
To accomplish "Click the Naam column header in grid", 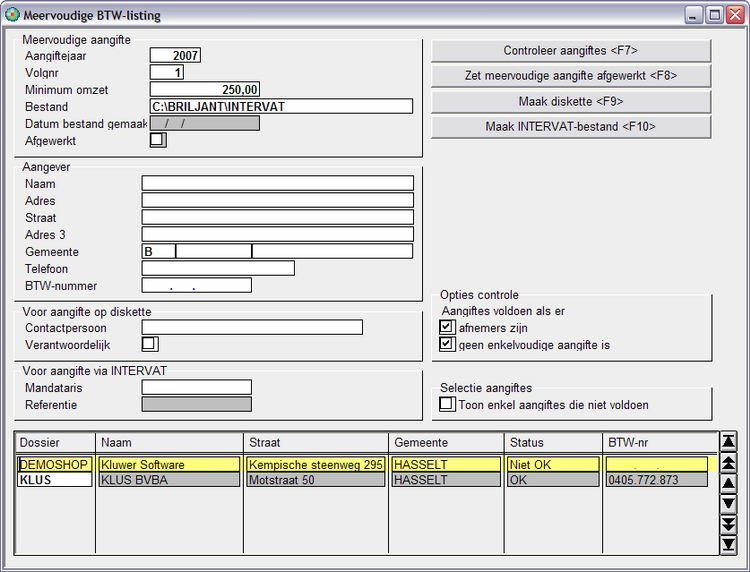I will (170, 442).
